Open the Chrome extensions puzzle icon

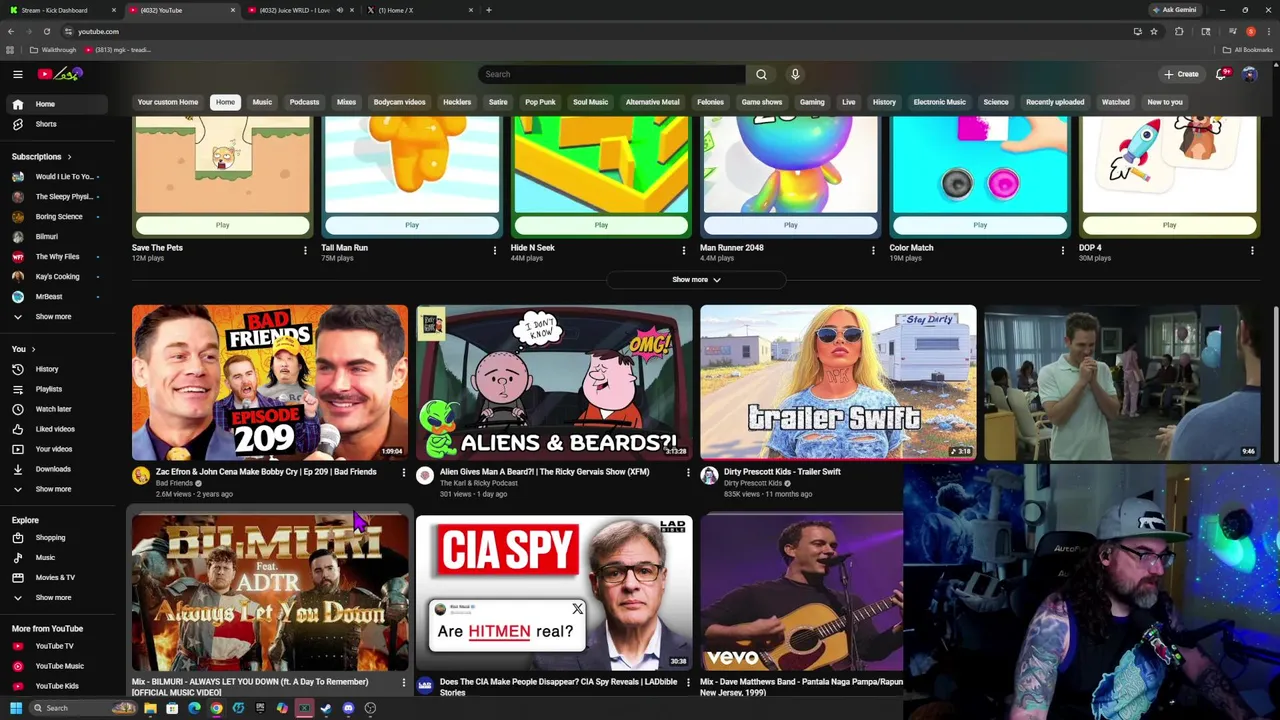(x=1179, y=31)
